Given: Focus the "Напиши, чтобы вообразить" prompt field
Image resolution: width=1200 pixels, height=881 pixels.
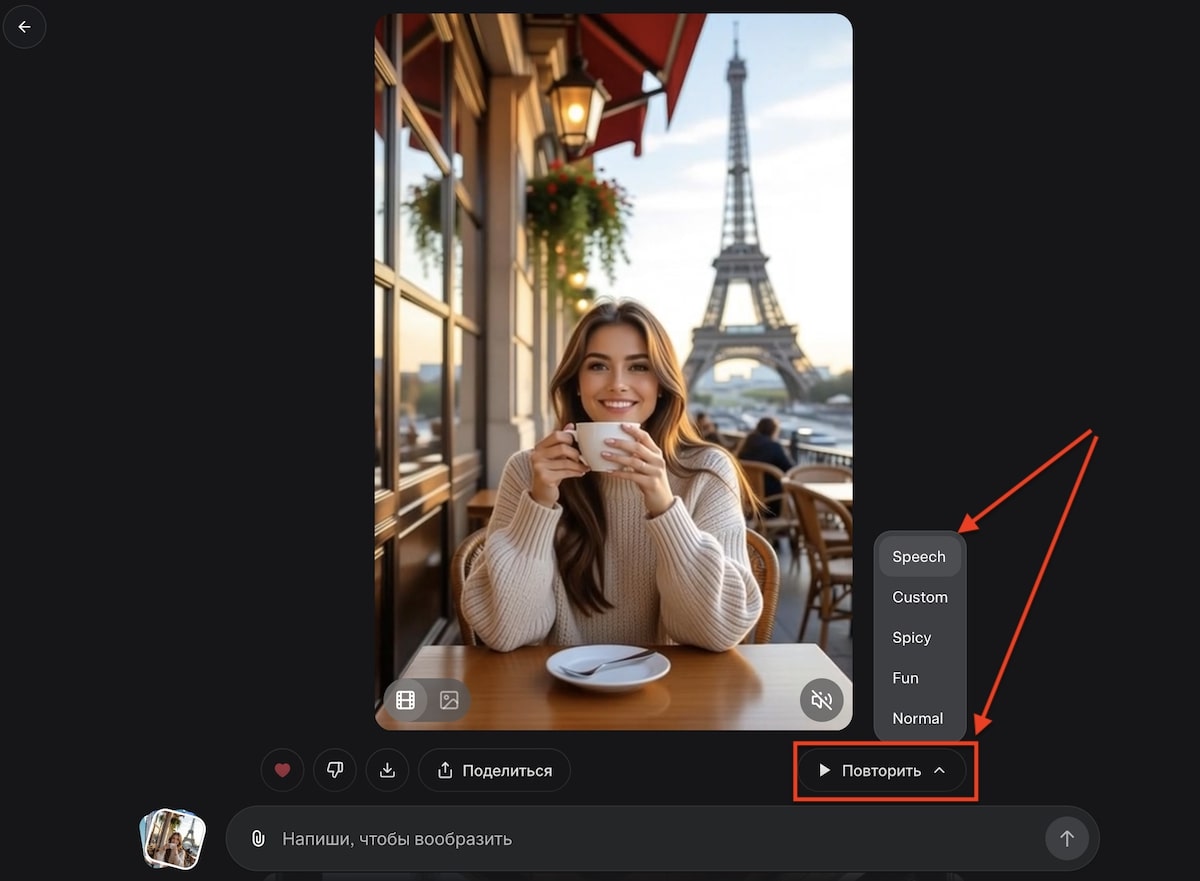Looking at the screenshot, I should pos(662,838).
